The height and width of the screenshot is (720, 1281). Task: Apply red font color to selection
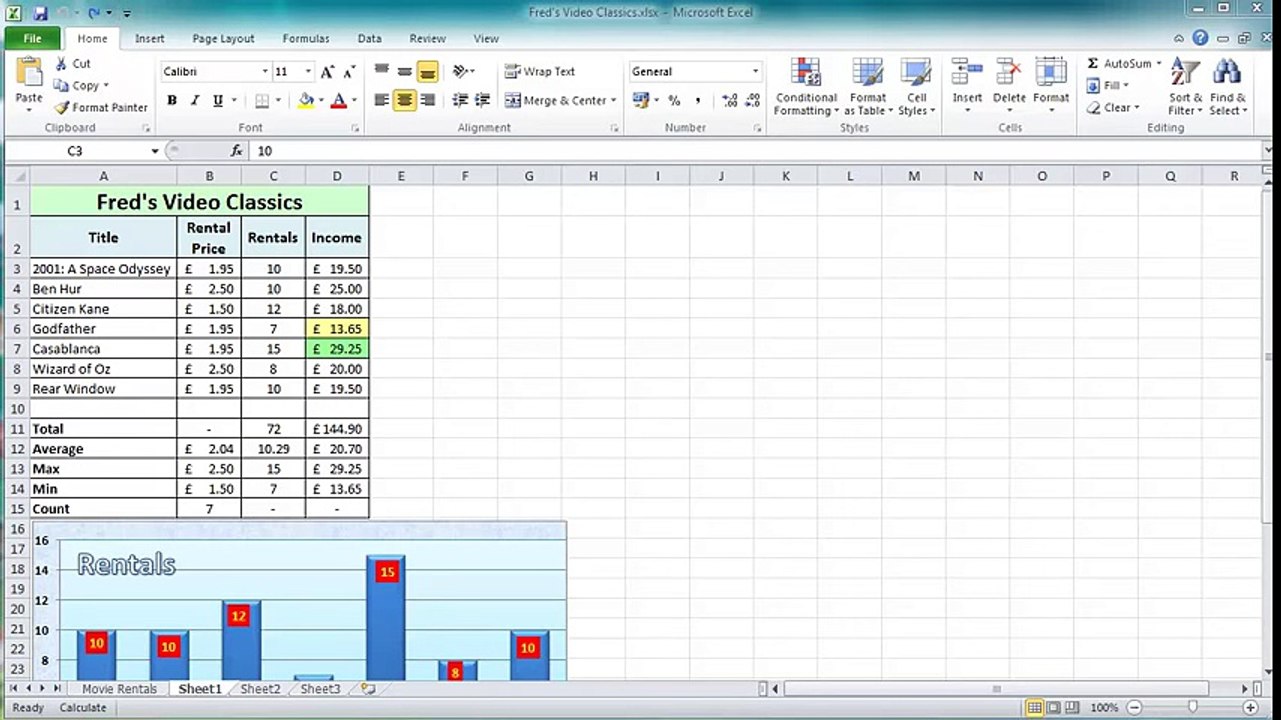pos(339,100)
